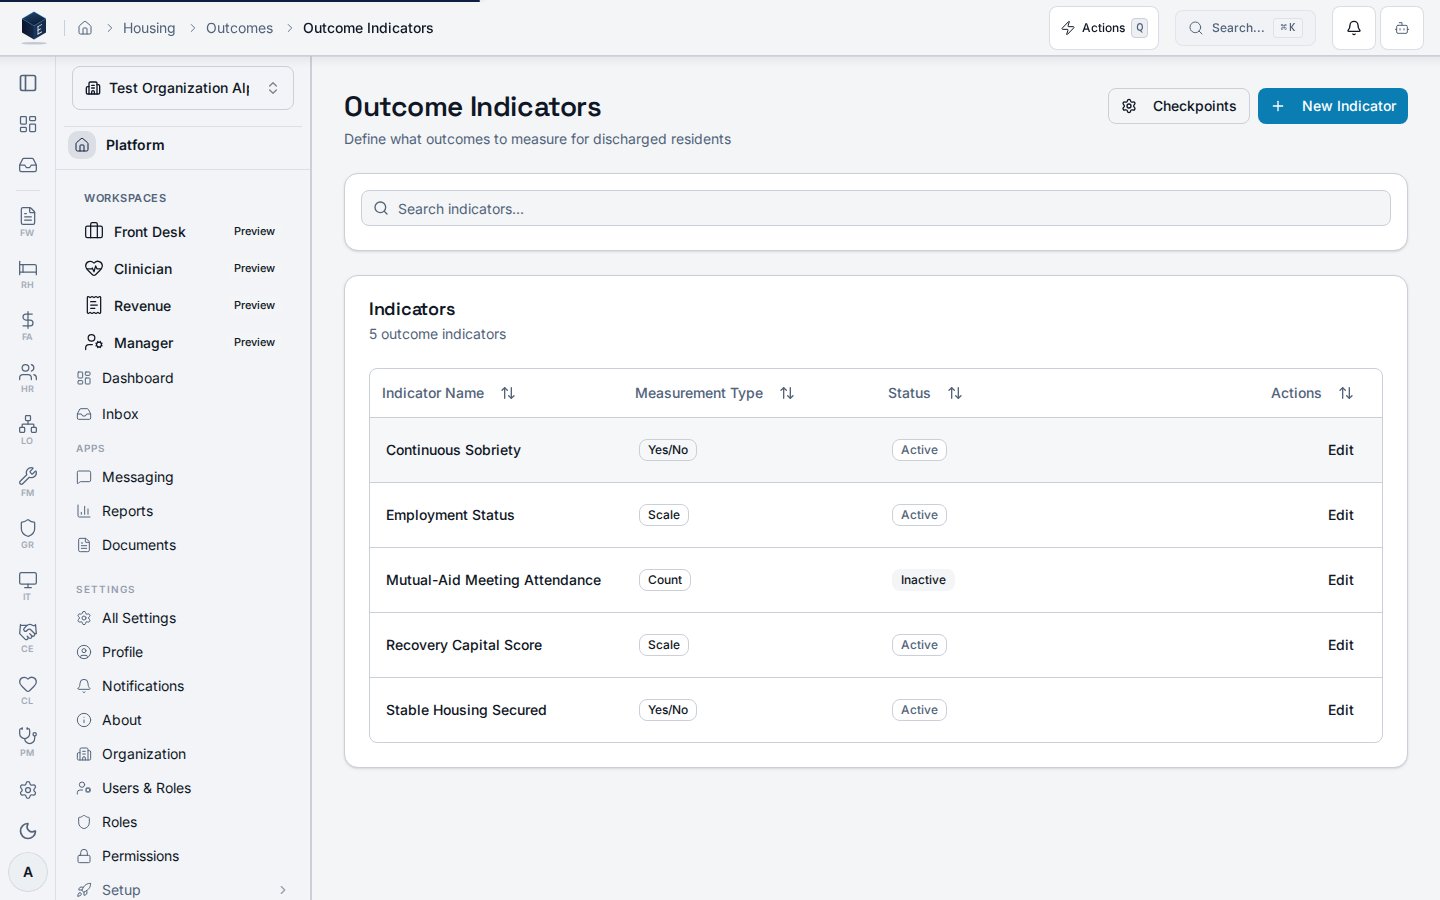Open the FW document rail icon
The image size is (1440, 900).
28,221
